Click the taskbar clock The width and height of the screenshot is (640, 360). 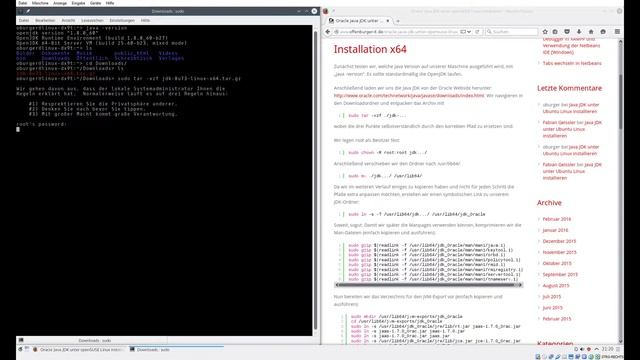(607, 349)
